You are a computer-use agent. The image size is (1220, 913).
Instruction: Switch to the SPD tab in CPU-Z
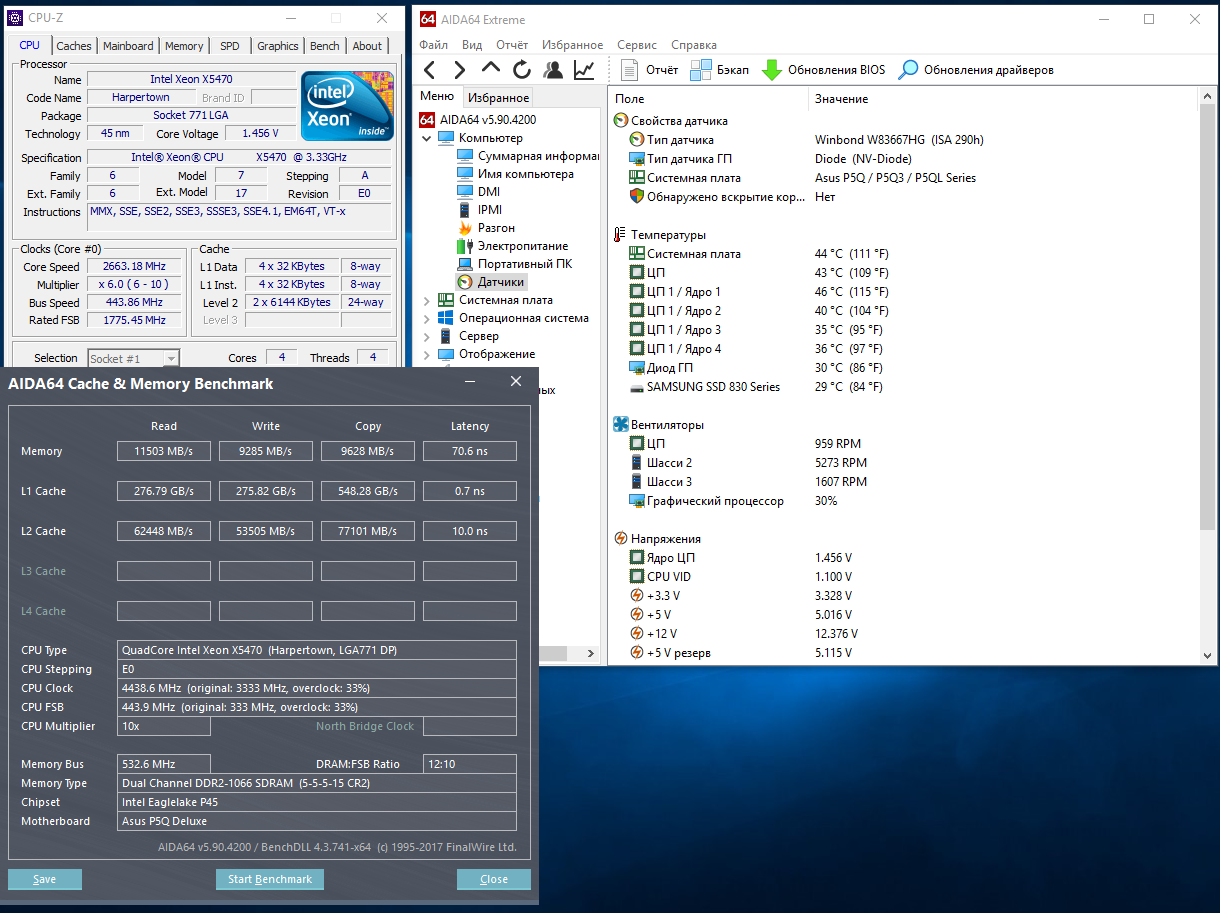(x=230, y=46)
